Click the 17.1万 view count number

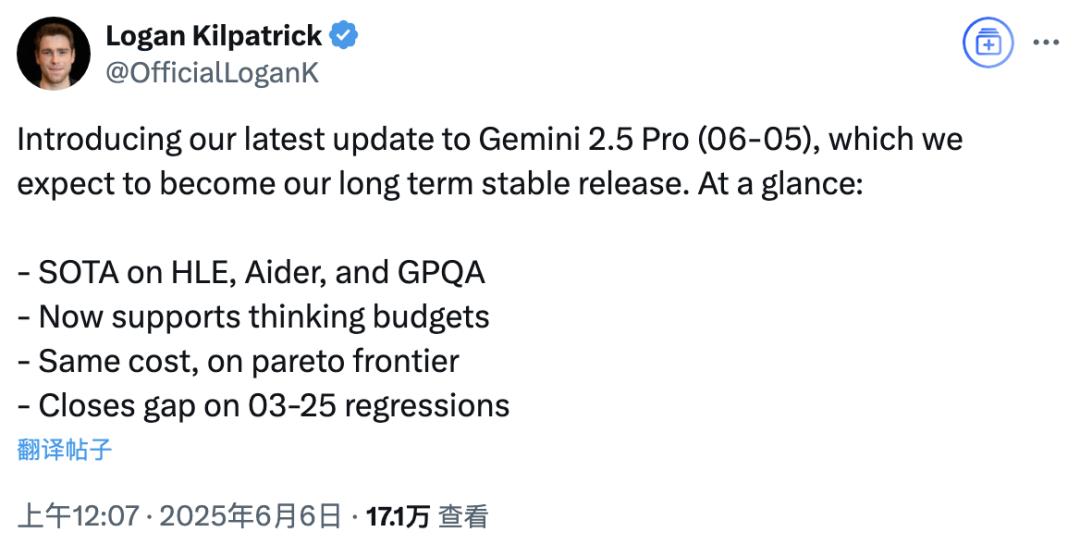[x=397, y=516]
